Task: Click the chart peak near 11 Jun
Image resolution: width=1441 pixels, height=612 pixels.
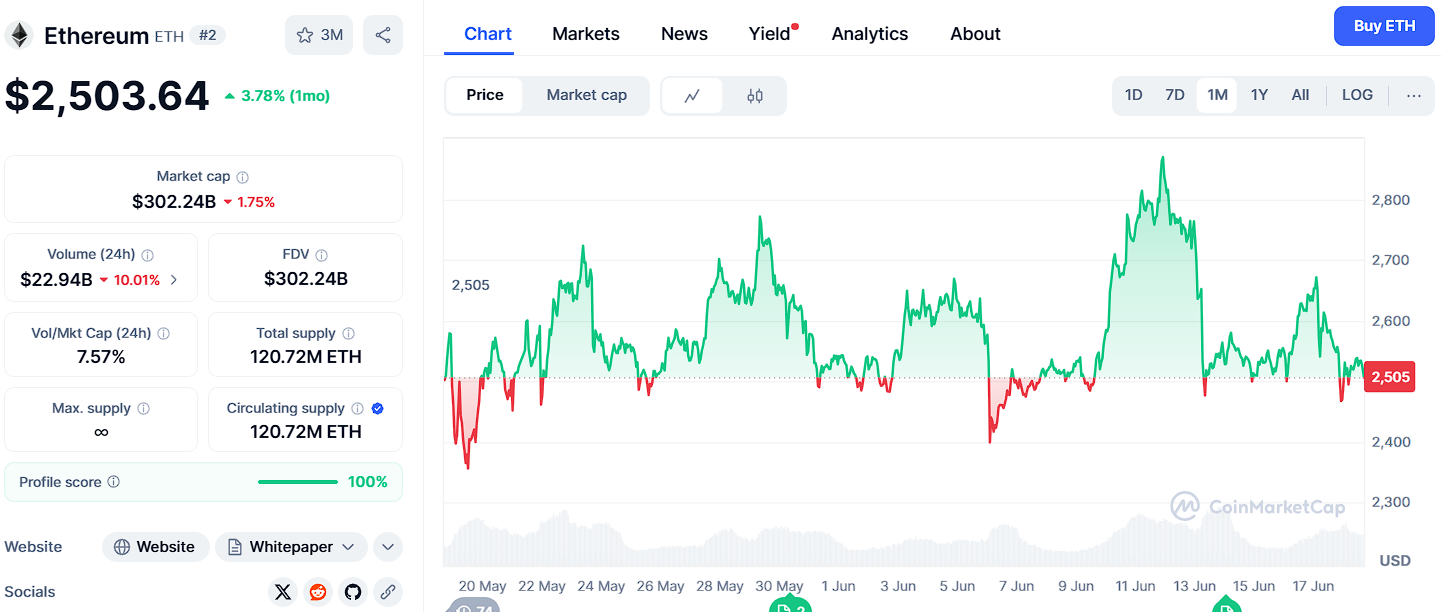Action: click(x=1162, y=157)
